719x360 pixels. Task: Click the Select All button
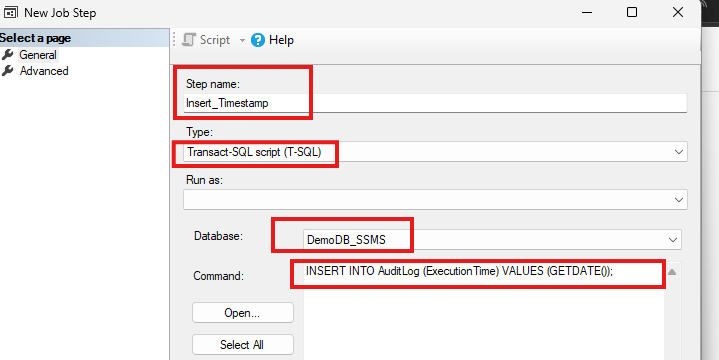pos(243,345)
